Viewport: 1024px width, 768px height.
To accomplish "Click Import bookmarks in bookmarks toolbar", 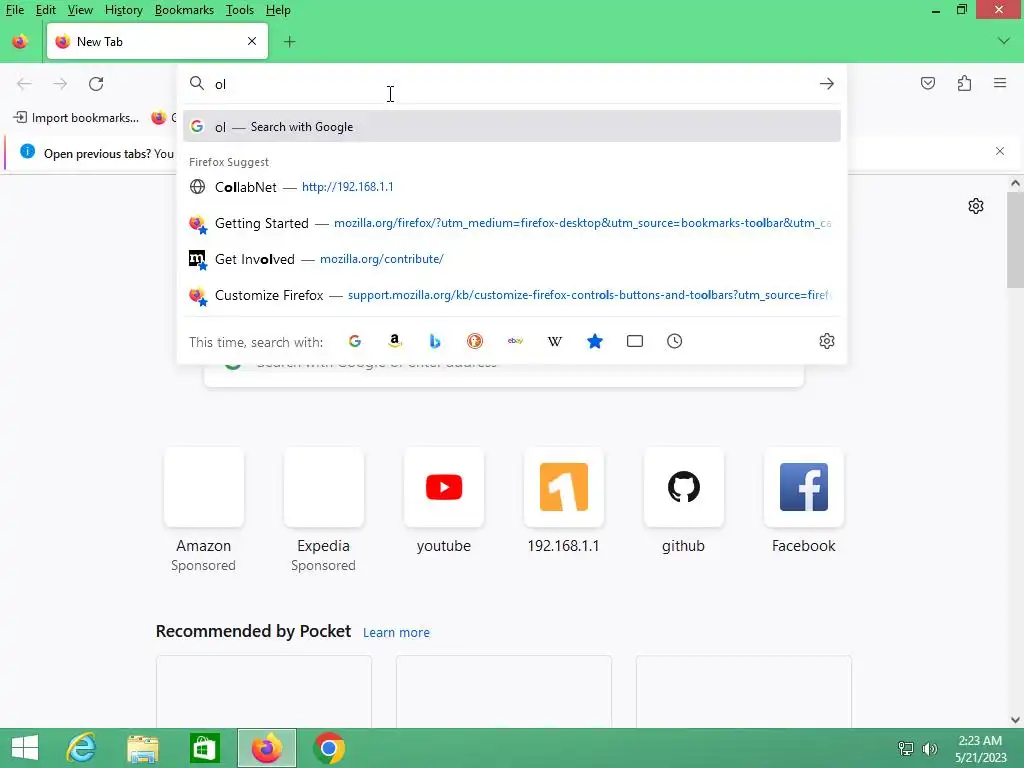I will (x=76, y=118).
